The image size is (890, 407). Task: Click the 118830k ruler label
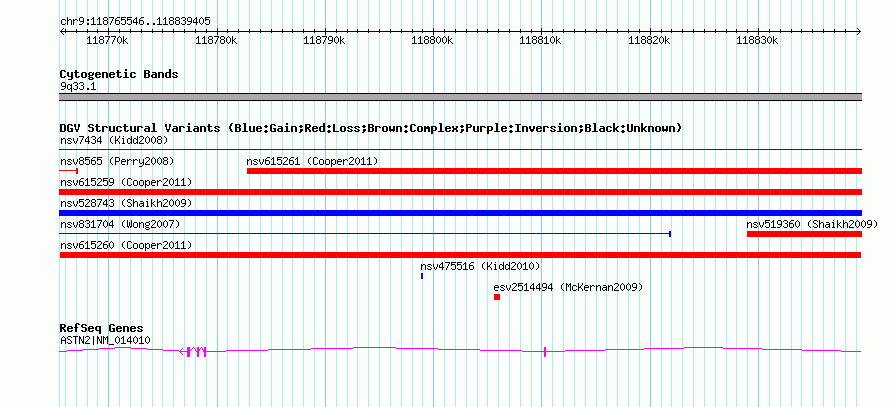757,40
